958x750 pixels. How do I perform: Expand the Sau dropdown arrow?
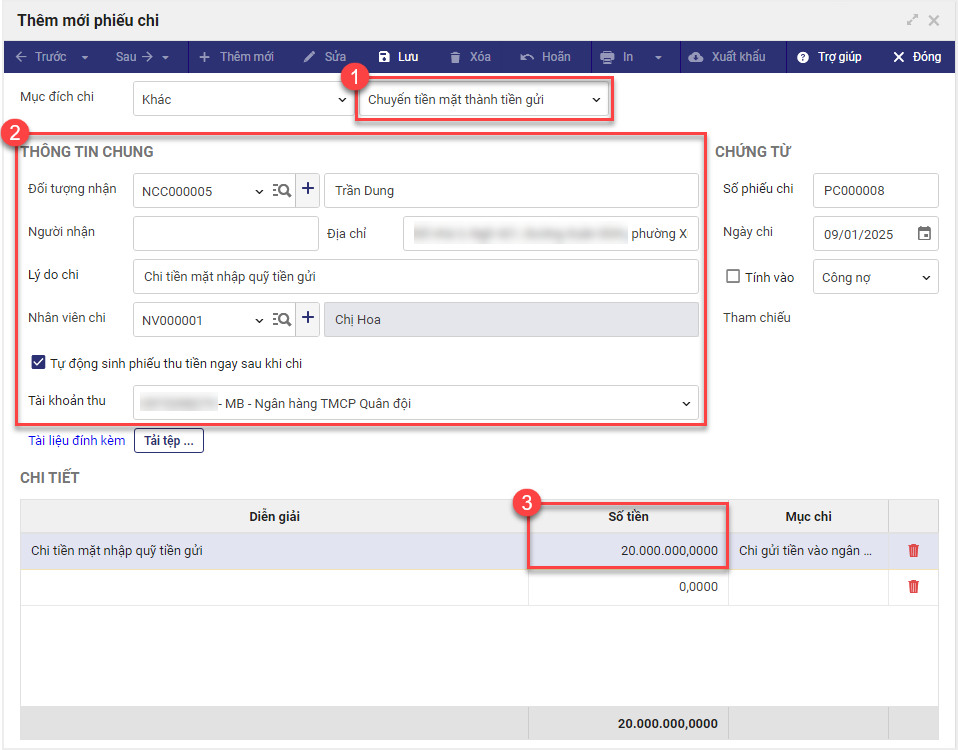coord(166,57)
